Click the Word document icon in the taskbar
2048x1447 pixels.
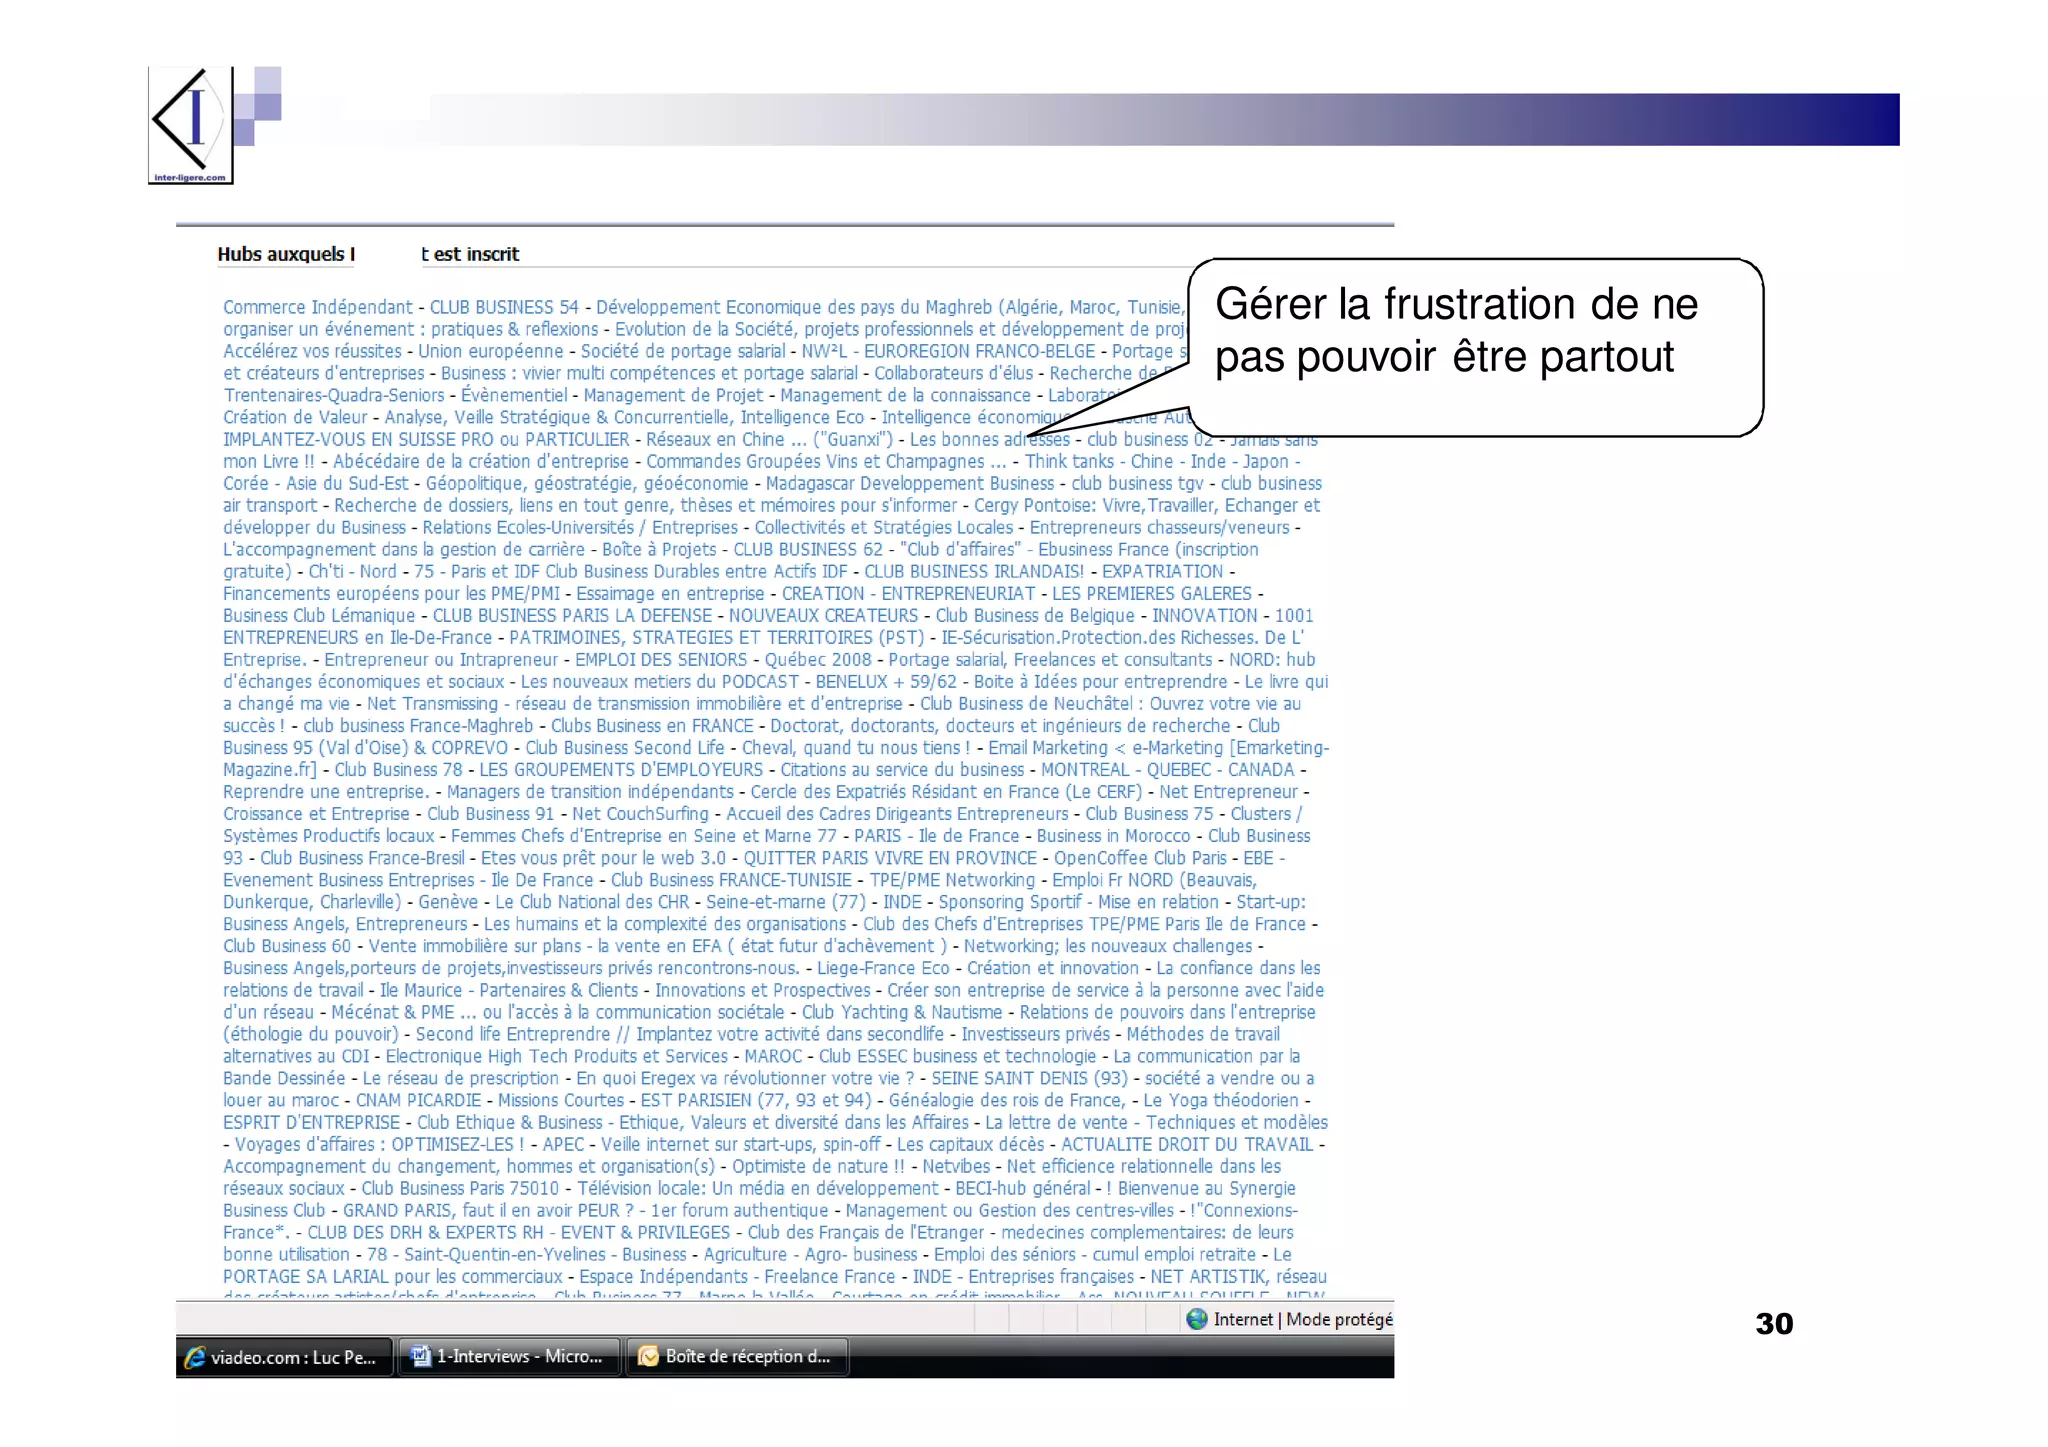(x=421, y=1356)
